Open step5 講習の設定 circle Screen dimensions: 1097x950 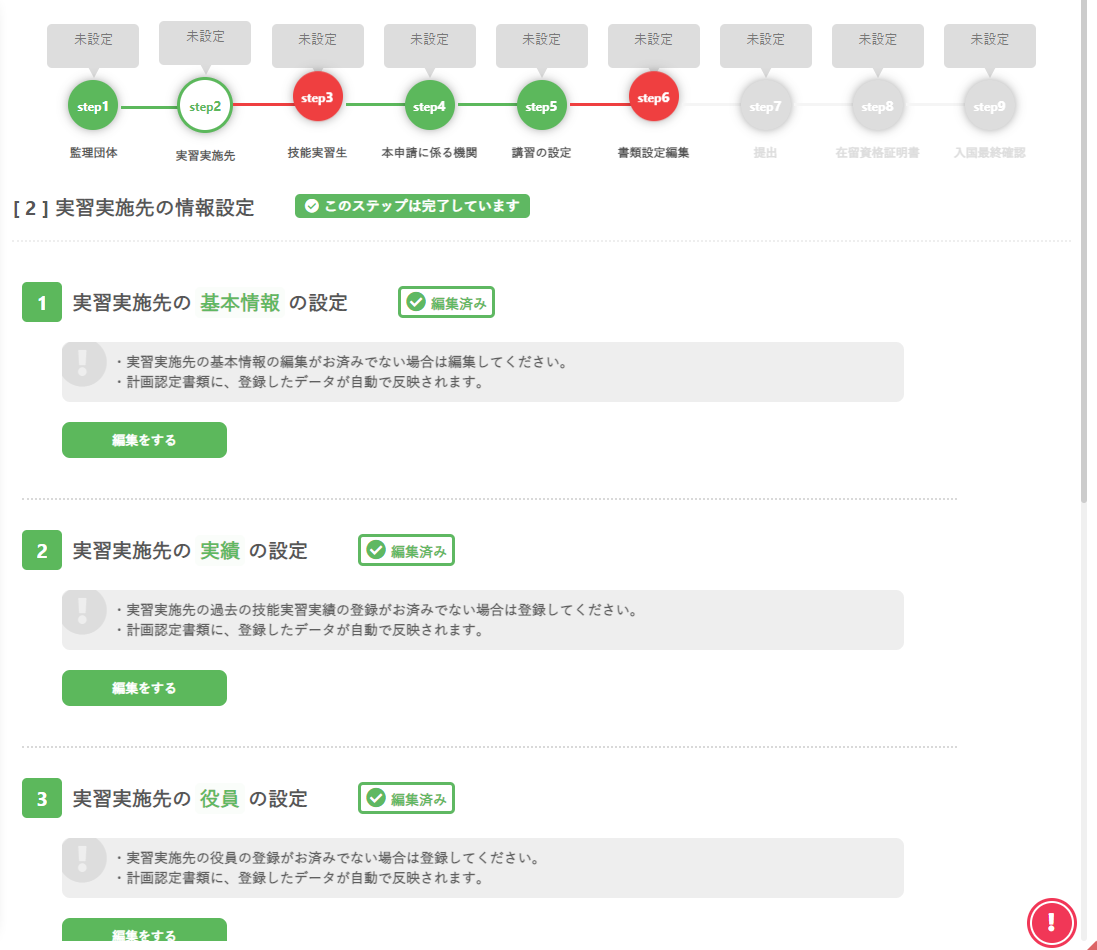(x=542, y=106)
